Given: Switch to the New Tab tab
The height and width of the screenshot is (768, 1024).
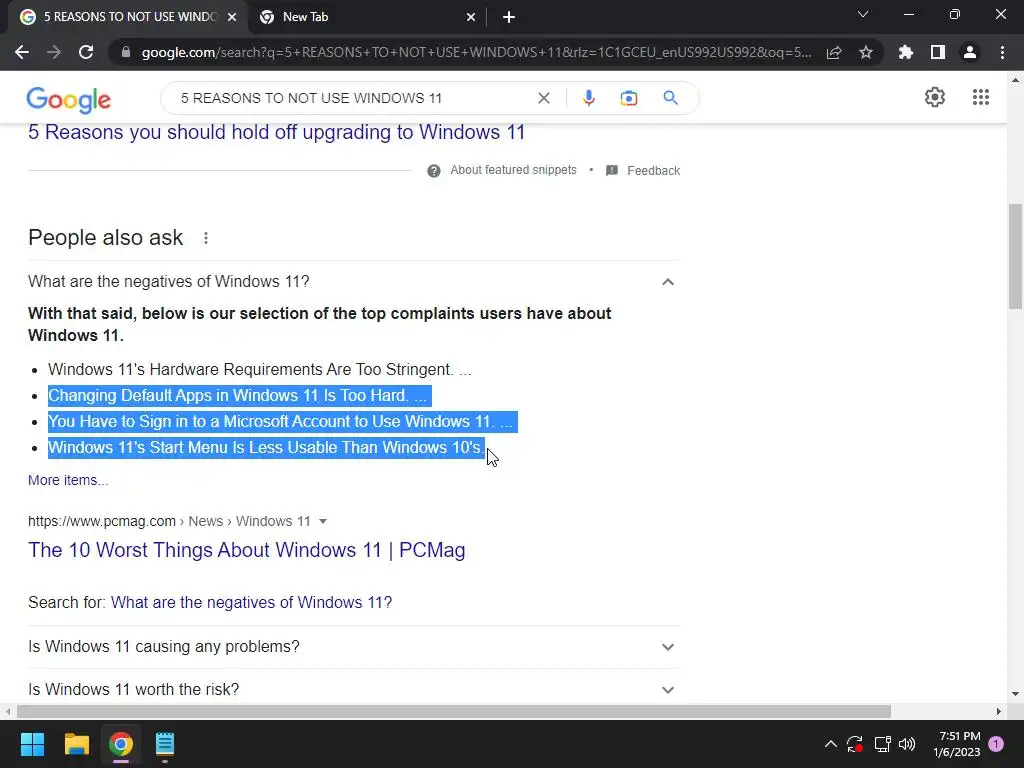Looking at the screenshot, I should (366, 17).
